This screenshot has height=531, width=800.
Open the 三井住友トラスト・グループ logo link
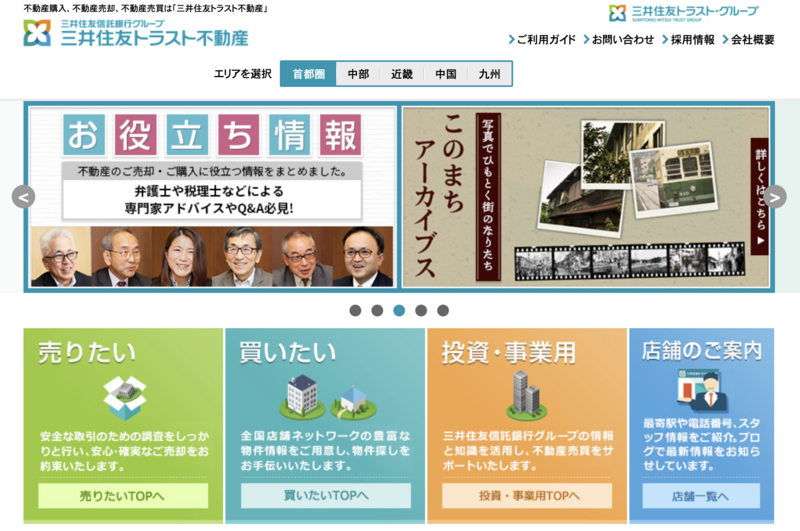tap(684, 13)
